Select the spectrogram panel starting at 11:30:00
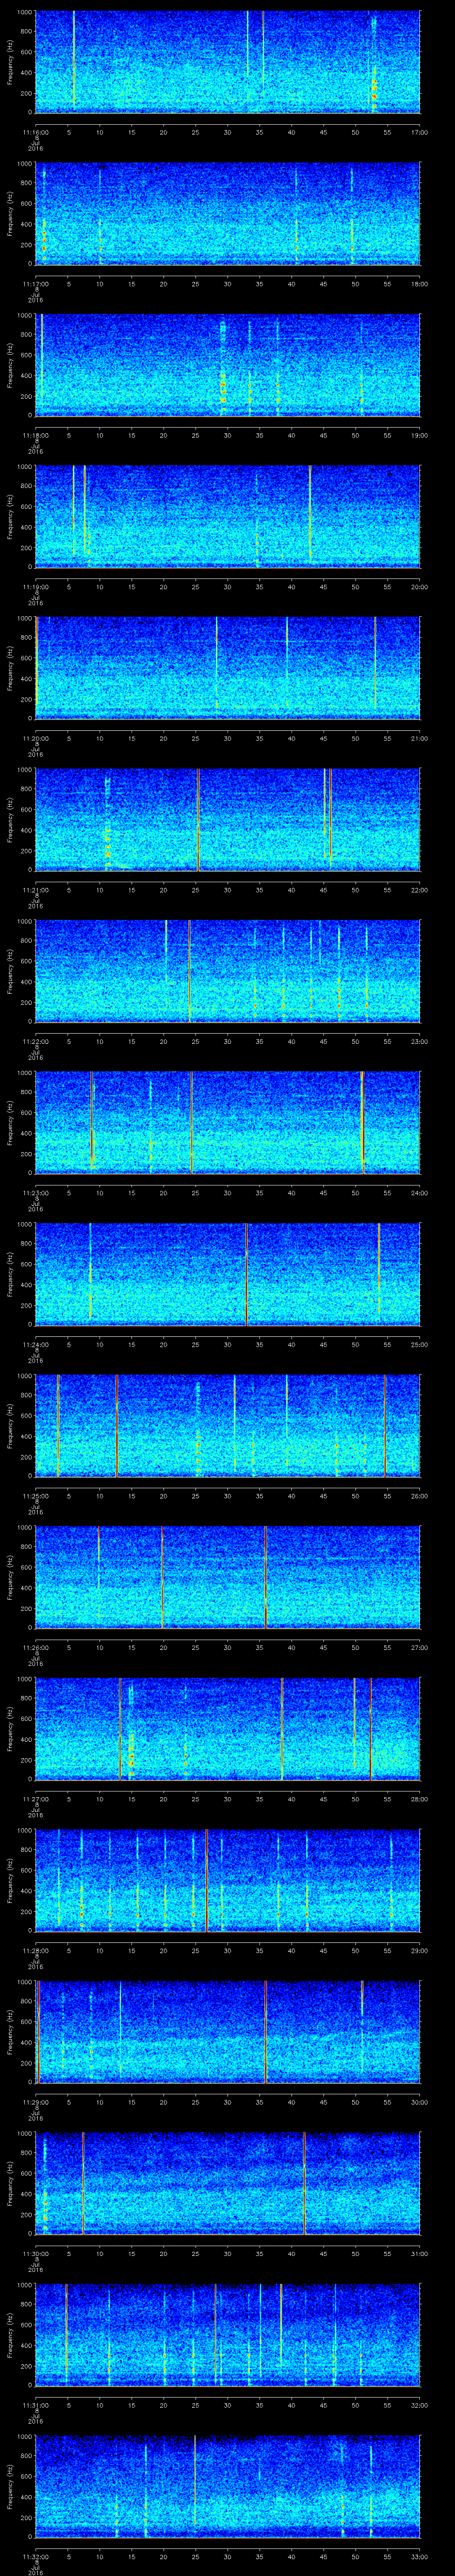 (228, 2183)
